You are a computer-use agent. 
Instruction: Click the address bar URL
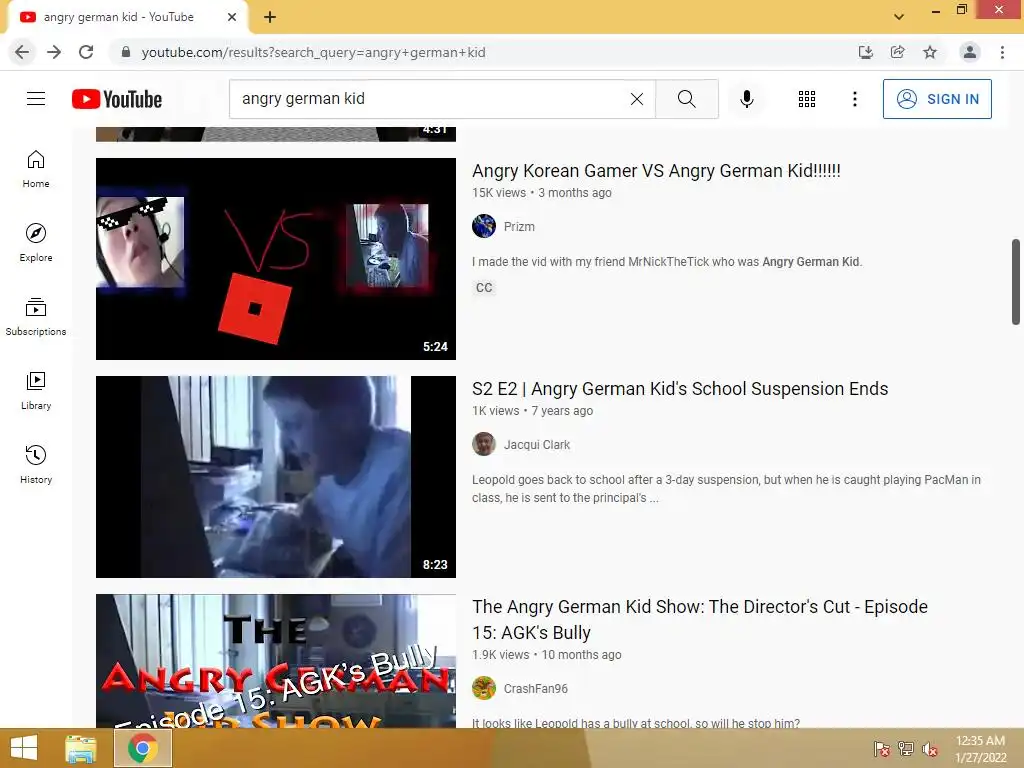pos(313,52)
